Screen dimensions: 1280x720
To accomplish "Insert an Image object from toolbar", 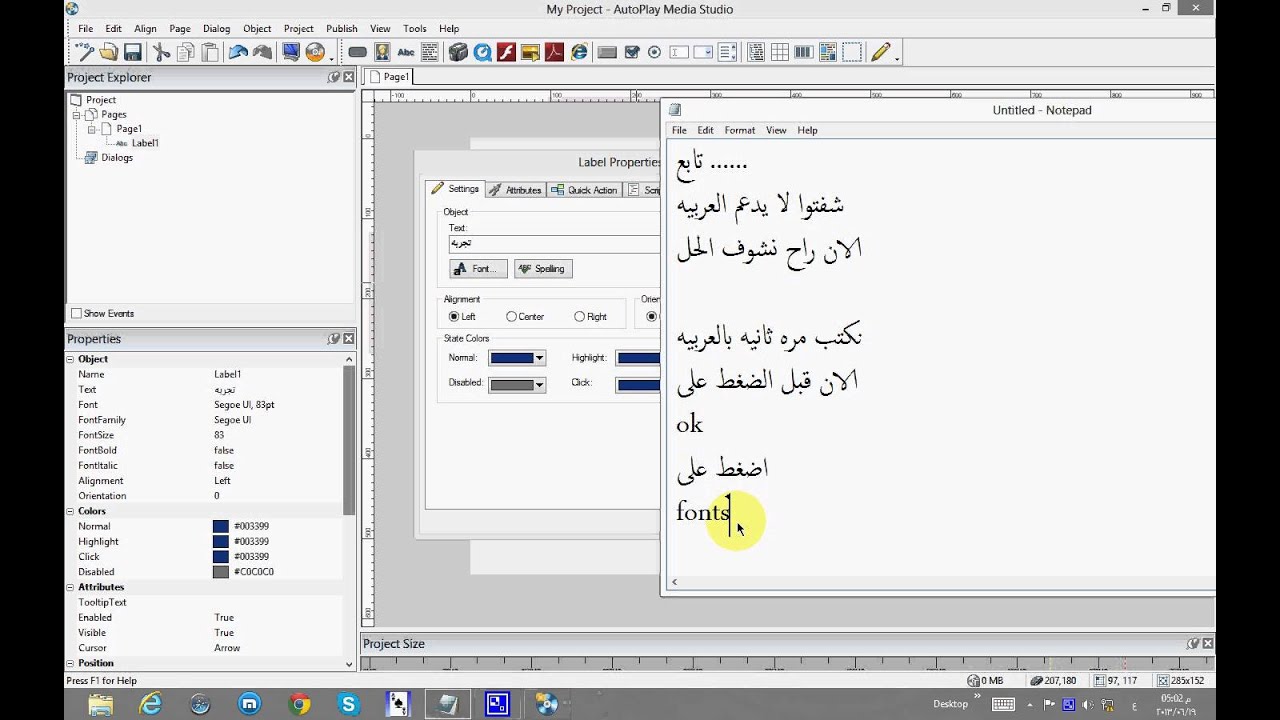I will point(382,52).
